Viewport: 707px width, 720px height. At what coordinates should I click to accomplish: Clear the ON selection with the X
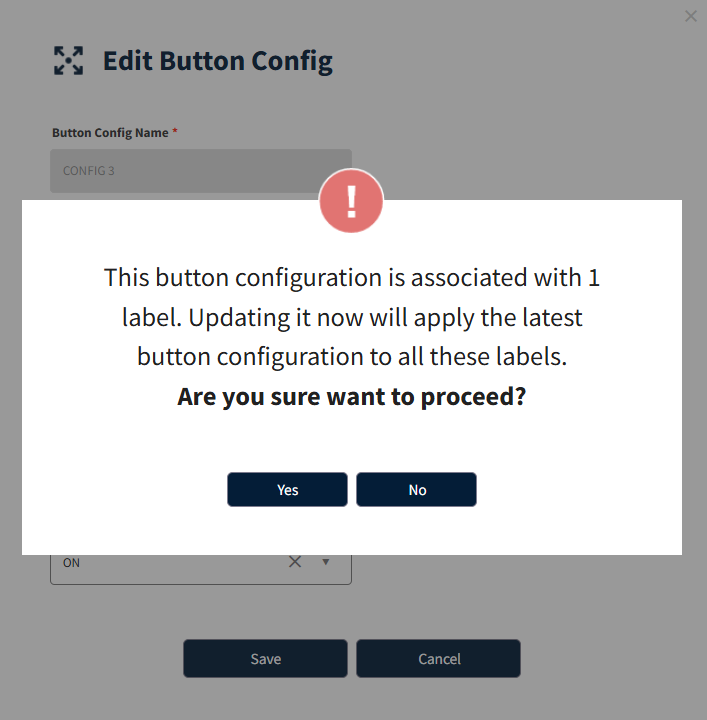tap(295, 562)
